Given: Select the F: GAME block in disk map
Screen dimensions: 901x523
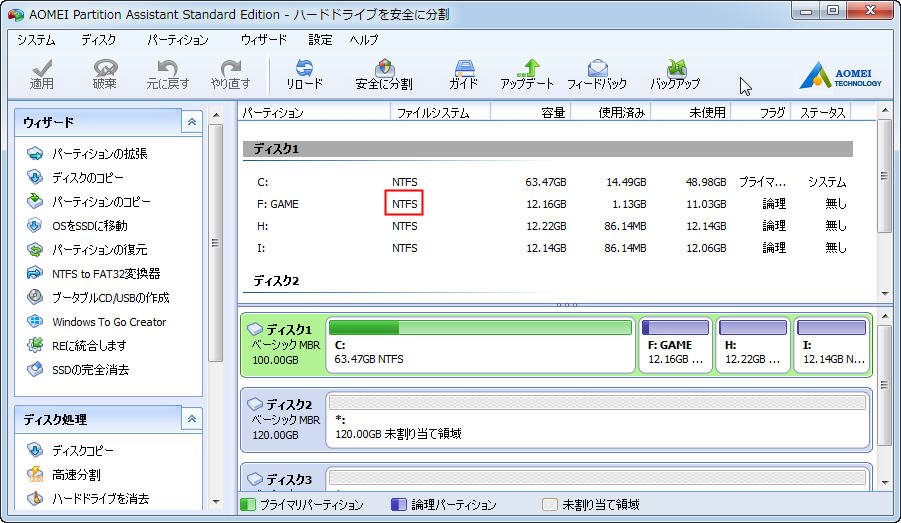Looking at the screenshot, I should pos(675,344).
